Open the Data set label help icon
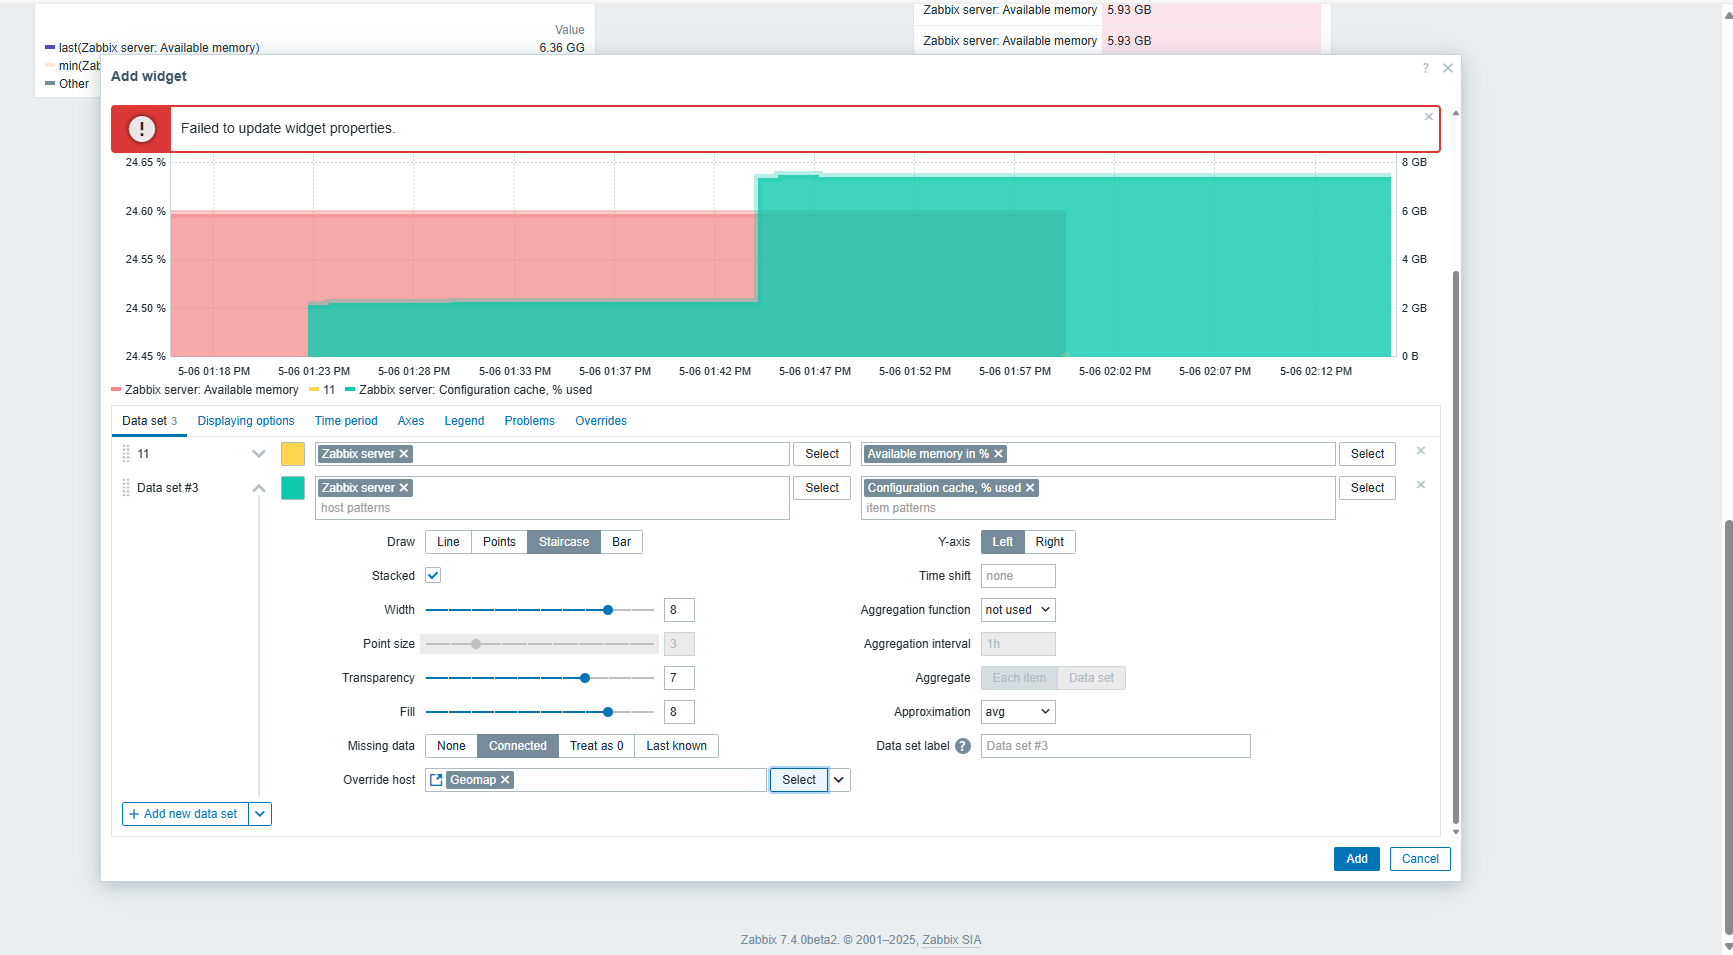The image size is (1733, 955). tap(963, 746)
